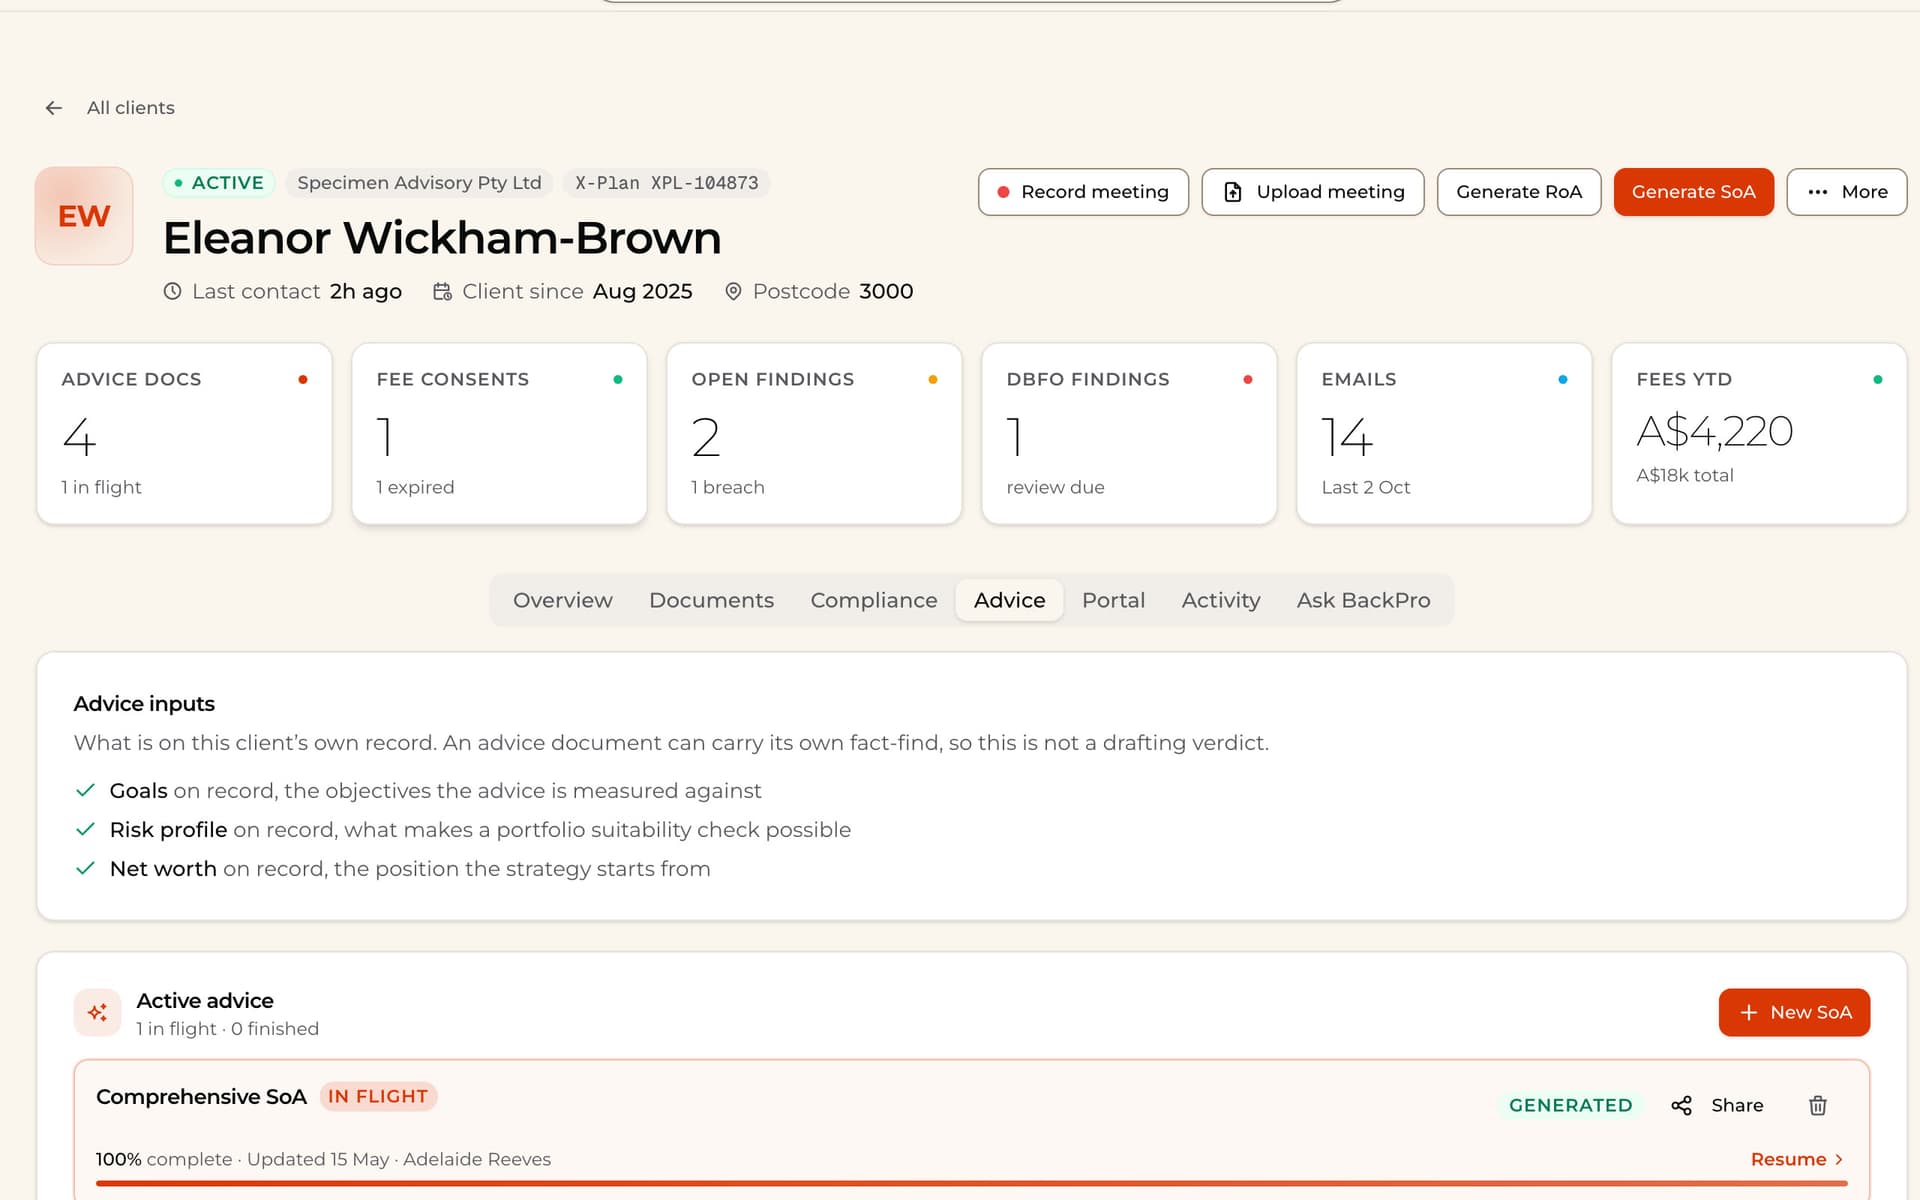Click the checkmark beside Risk profile
This screenshot has height=1200, width=1920.
point(85,830)
